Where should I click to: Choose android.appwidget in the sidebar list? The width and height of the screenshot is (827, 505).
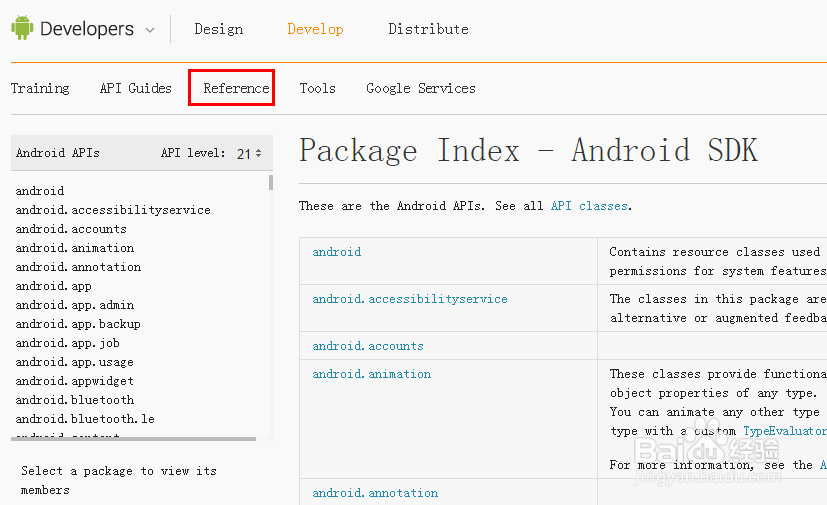click(x=74, y=381)
